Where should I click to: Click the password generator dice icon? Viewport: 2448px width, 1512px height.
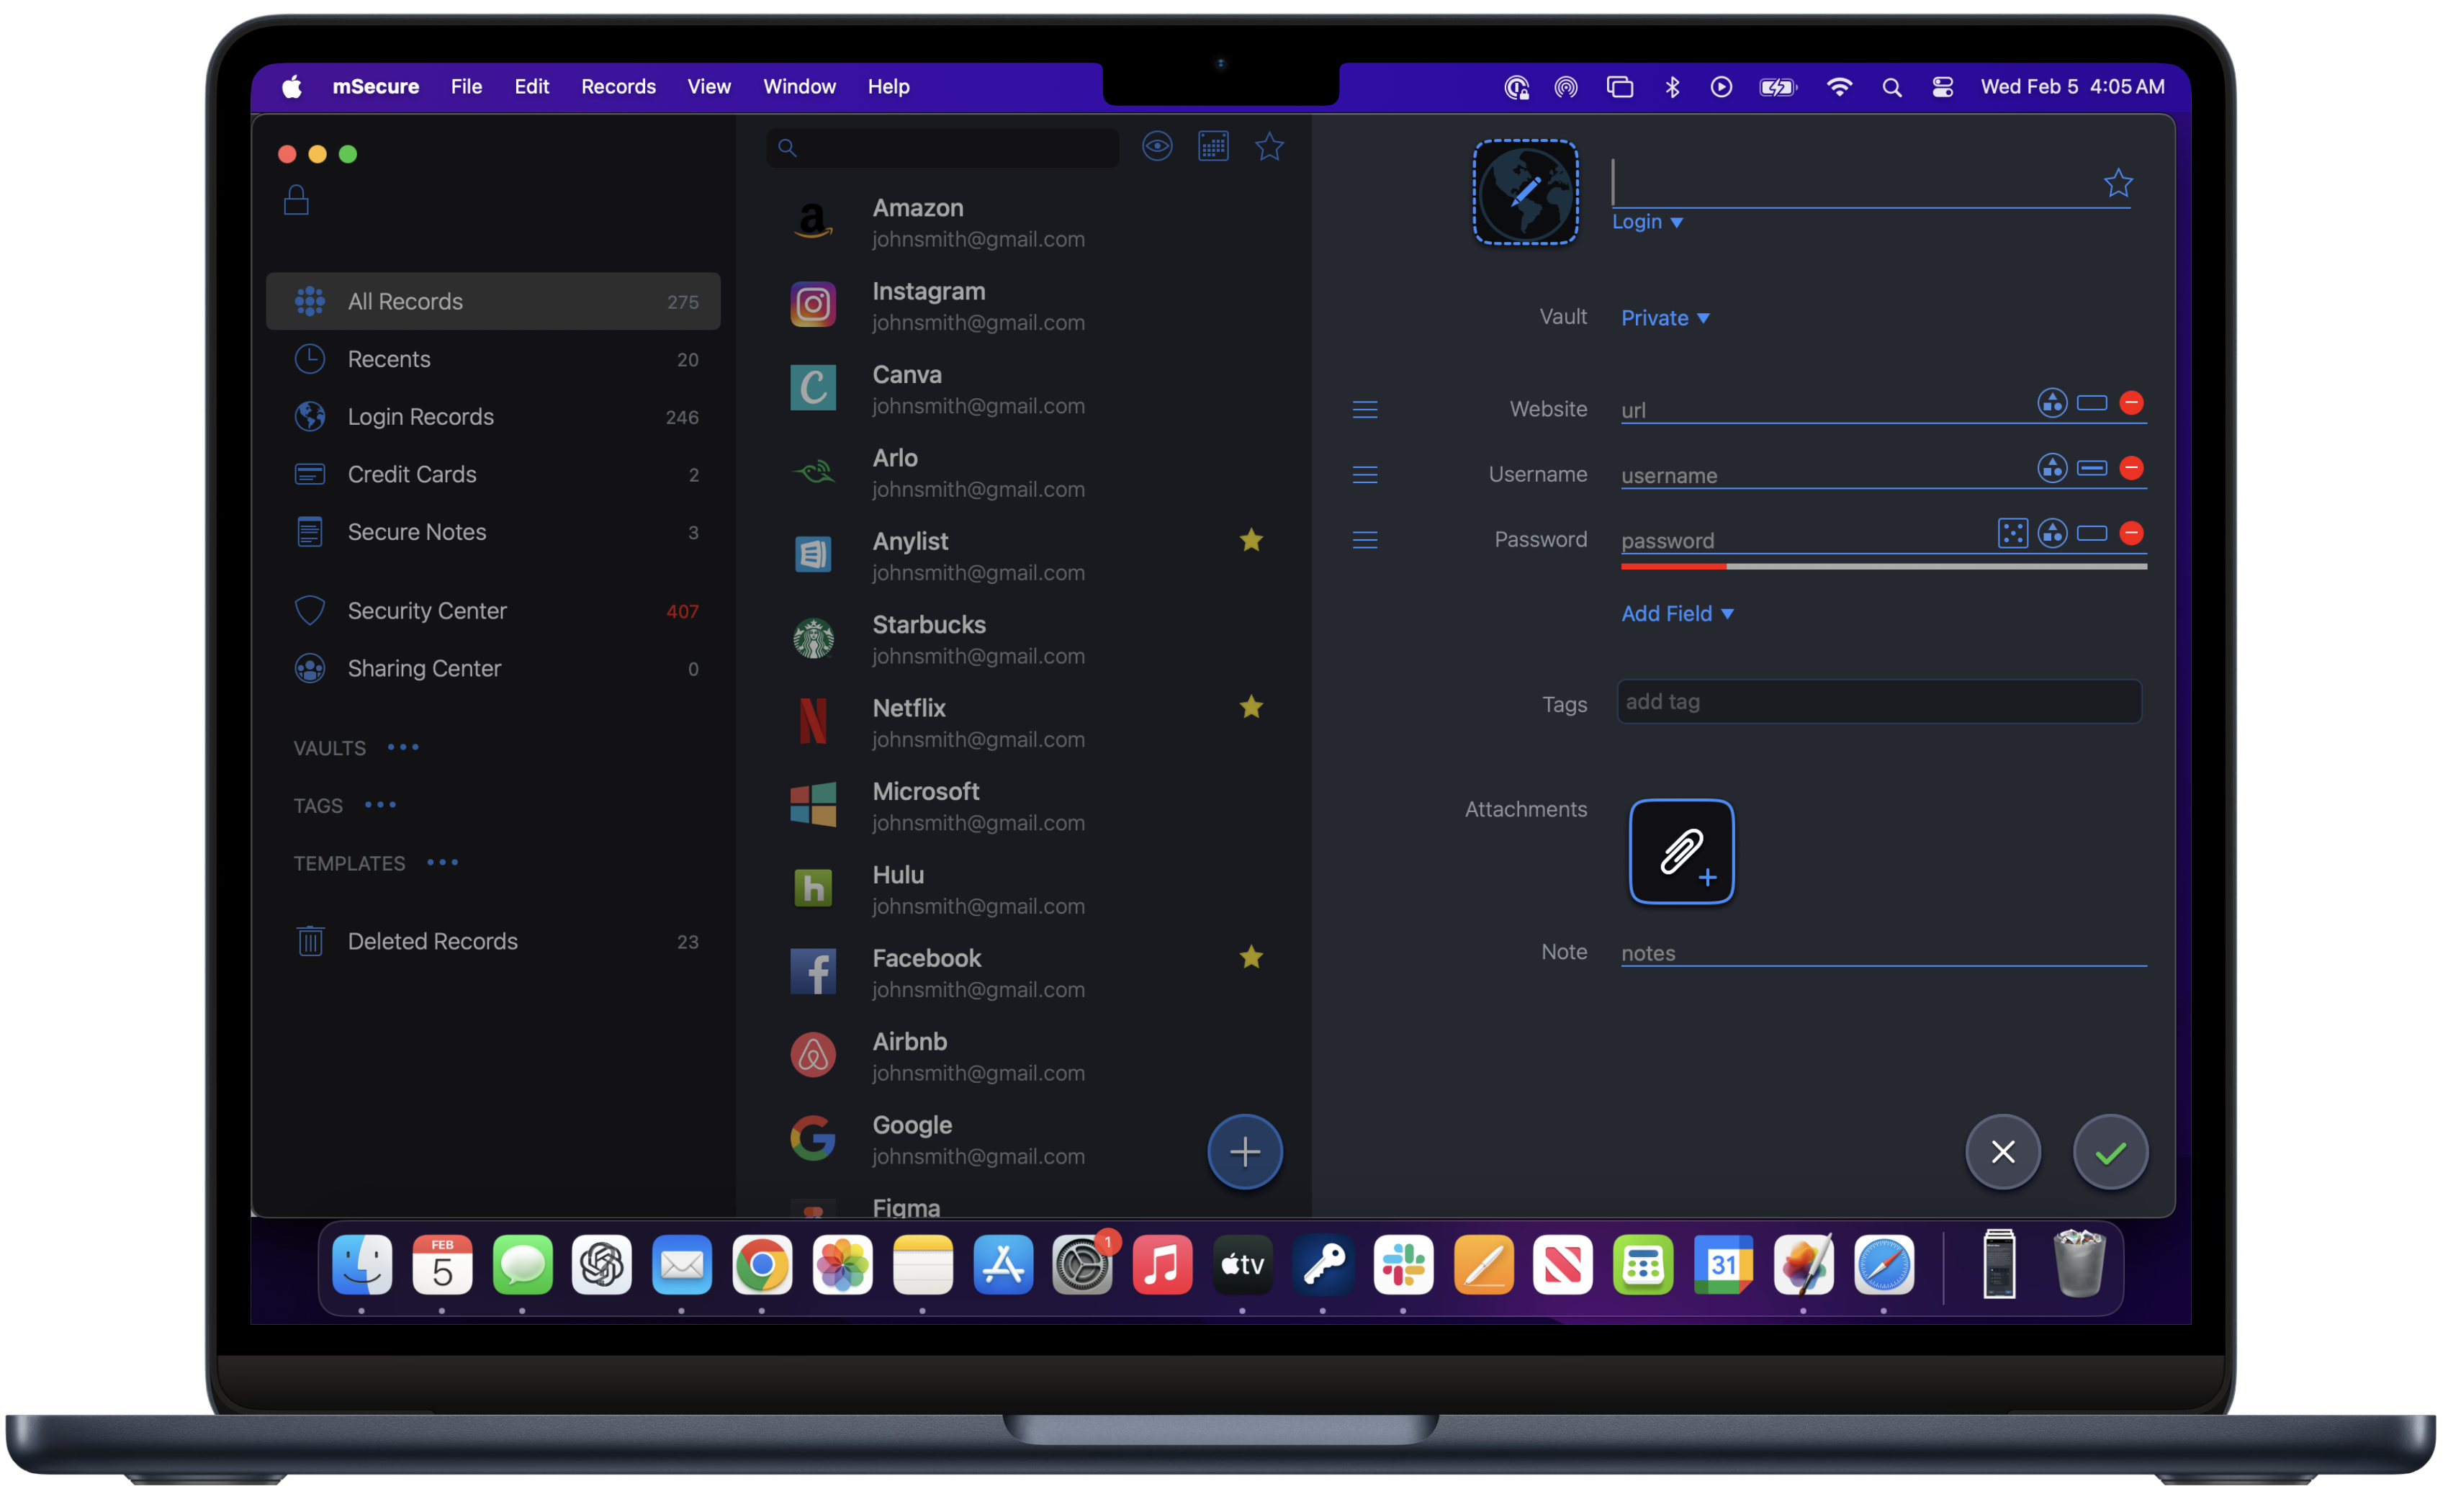coord(2012,533)
